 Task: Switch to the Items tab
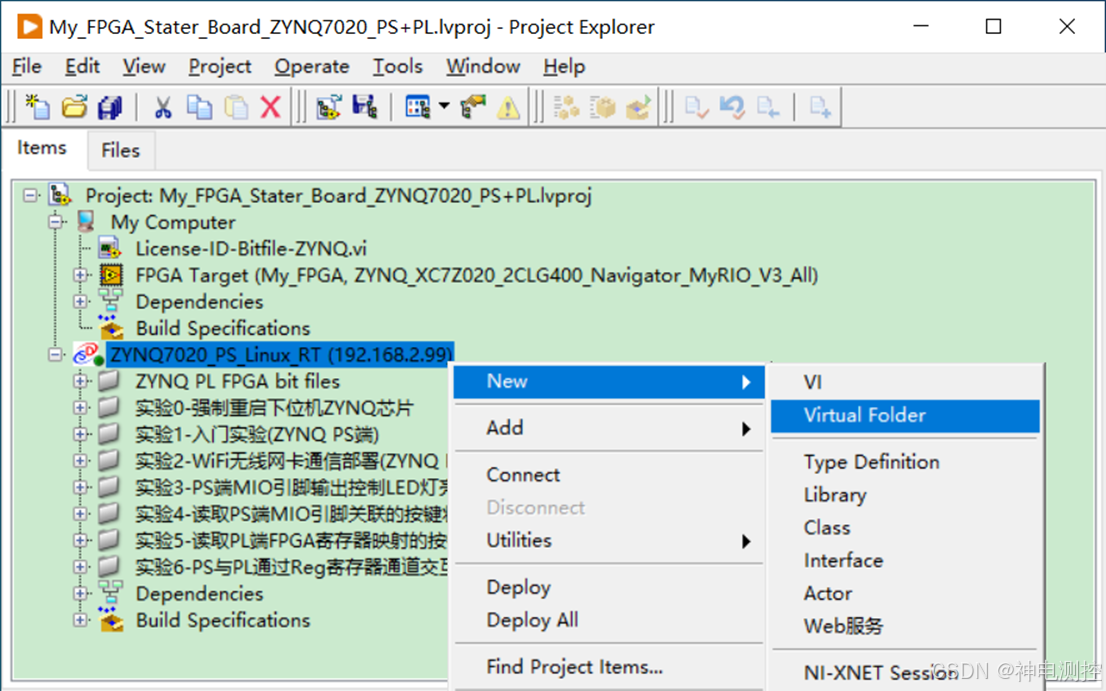[x=42, y=148]
